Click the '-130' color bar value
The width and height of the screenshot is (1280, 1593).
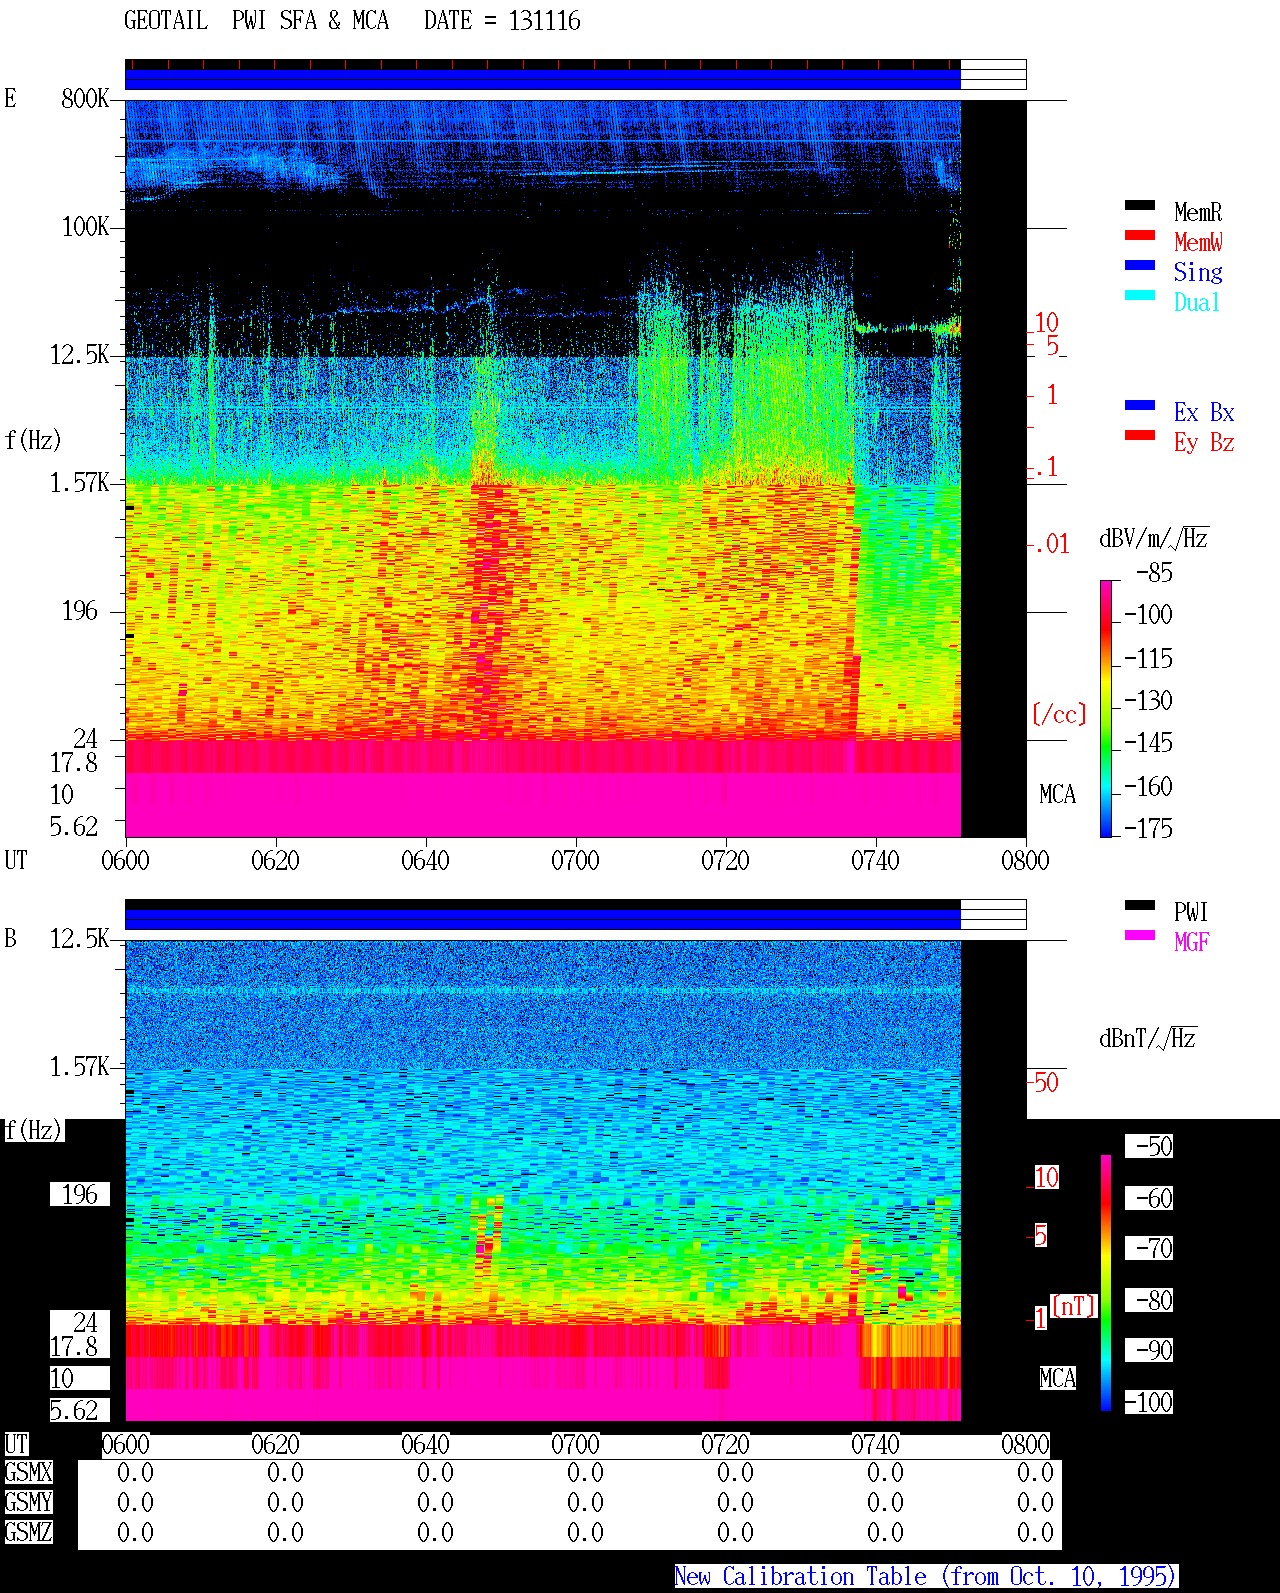tap(1148, 700)
